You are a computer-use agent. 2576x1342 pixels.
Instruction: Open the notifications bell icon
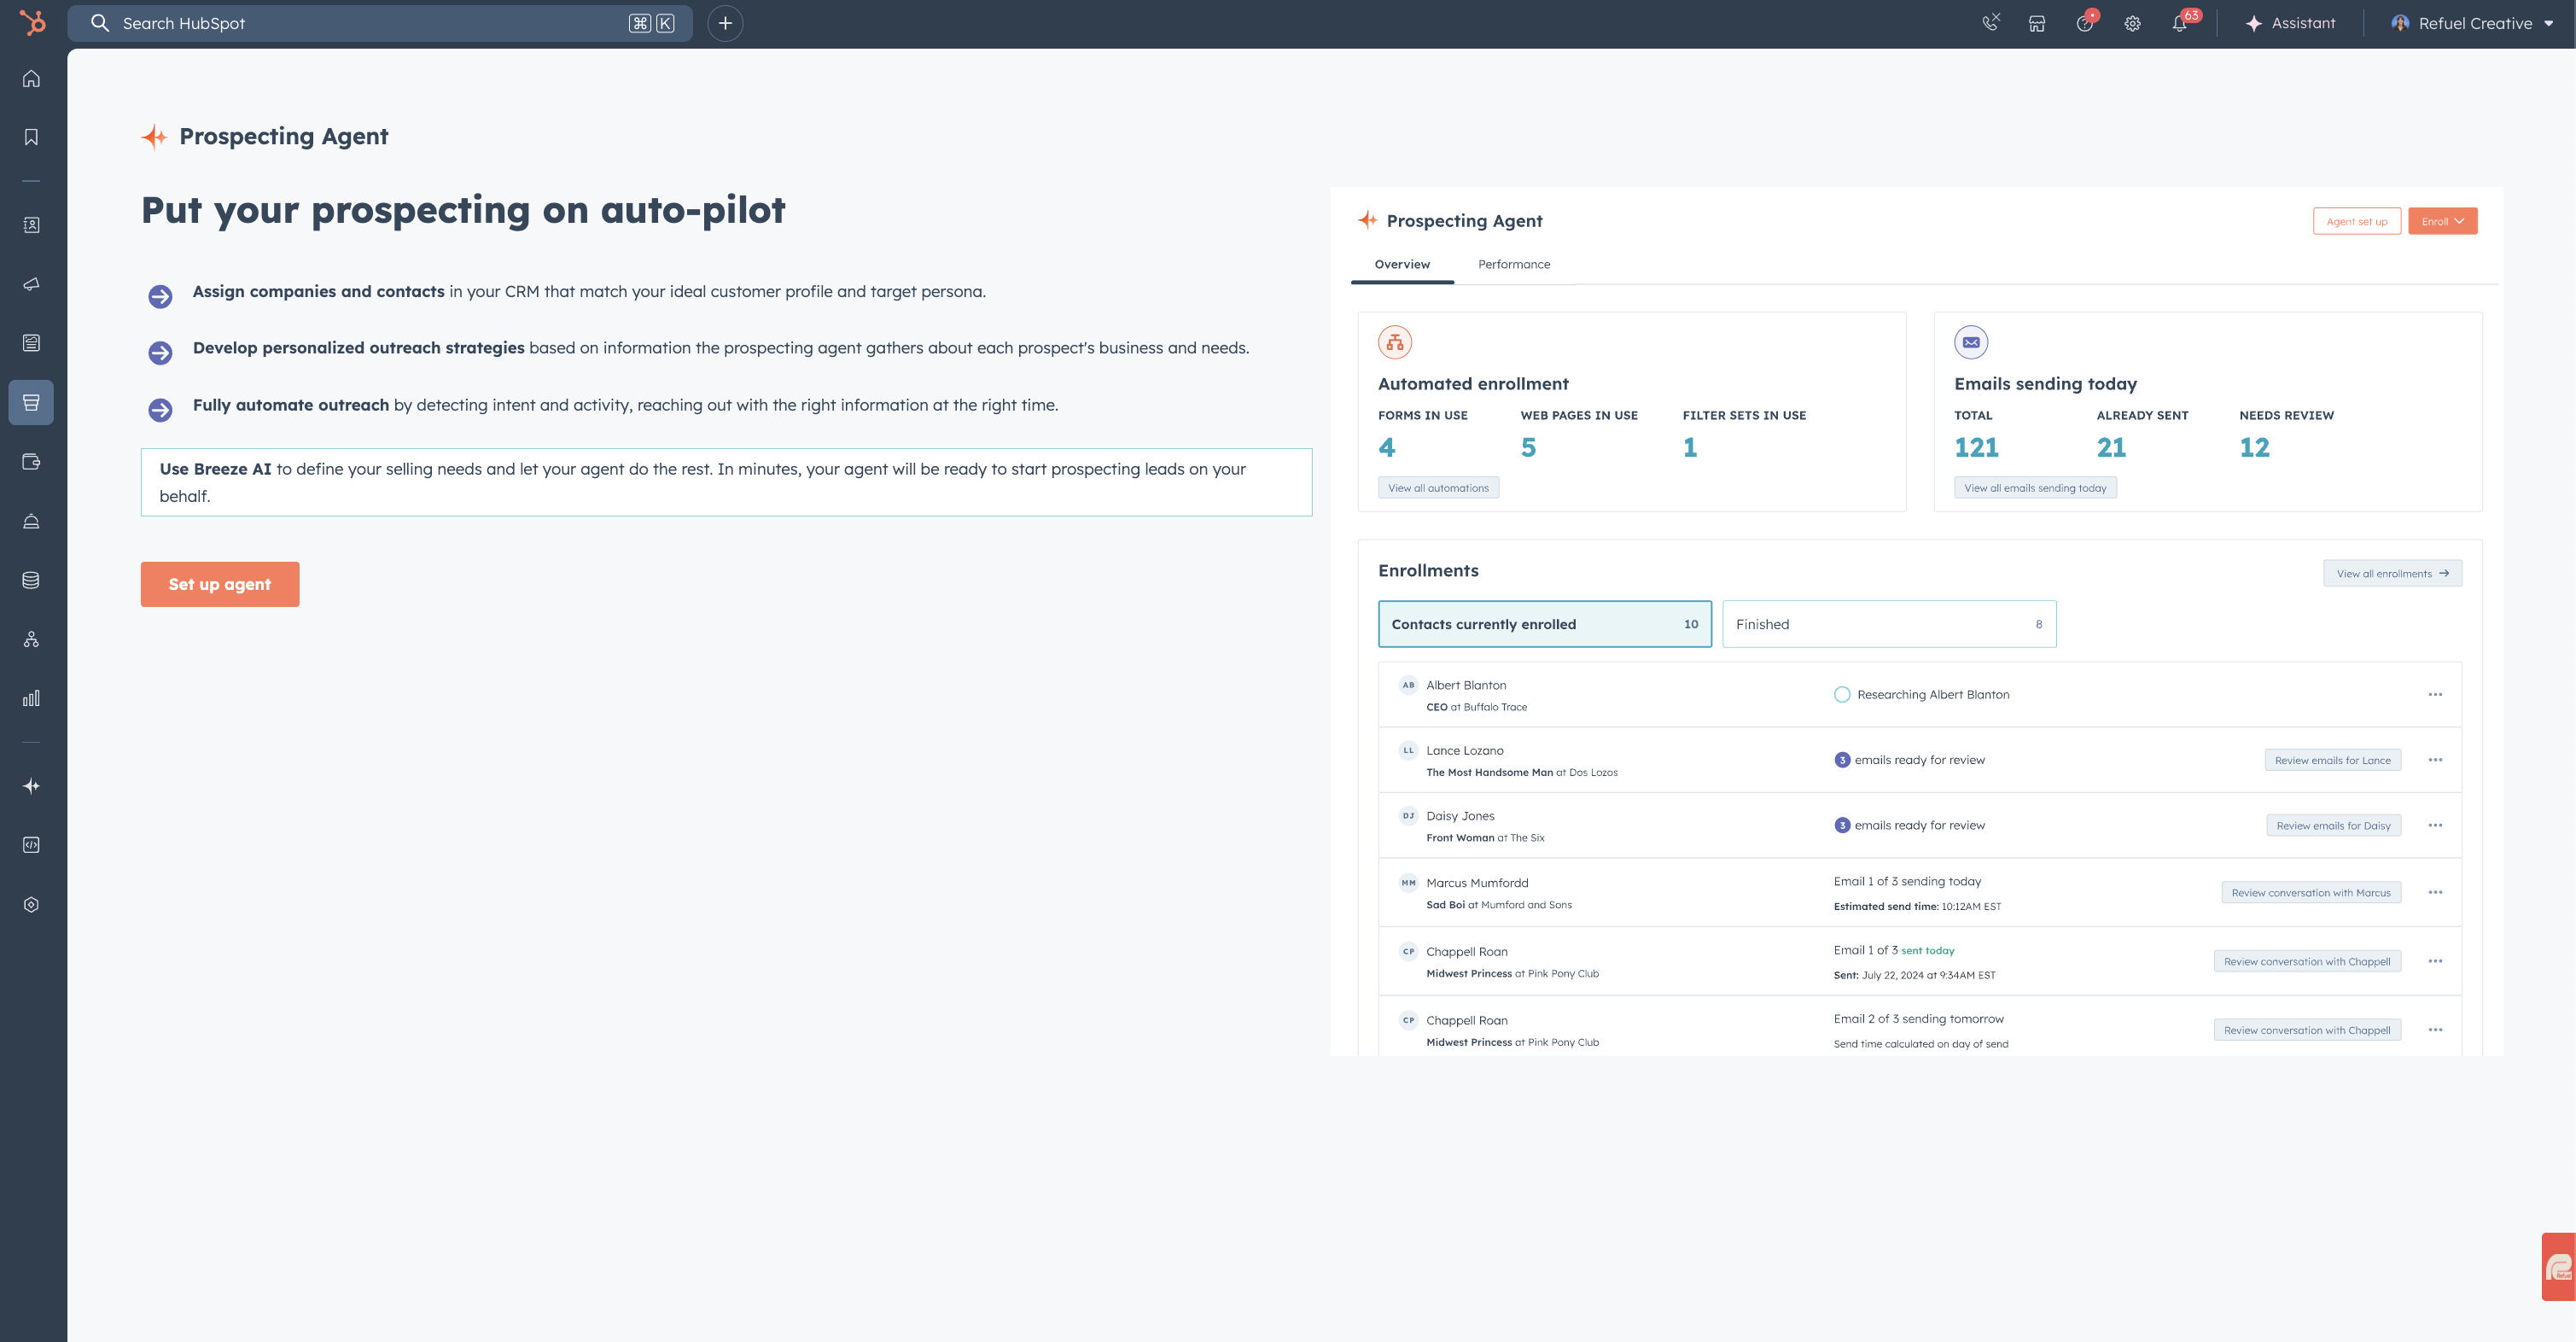[2179, 23]
